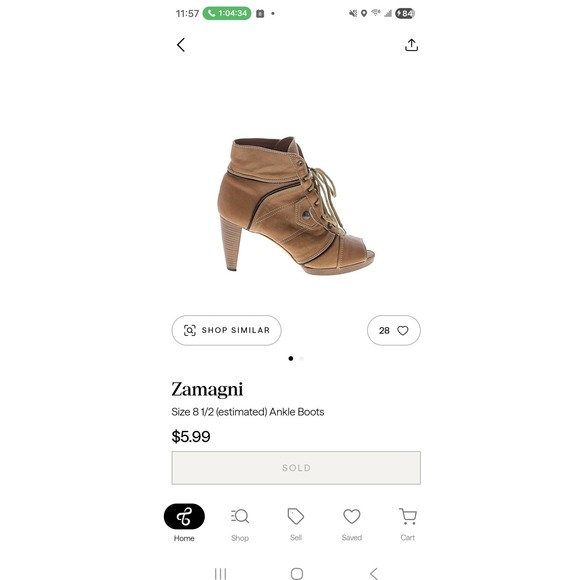Open the Shop tab
The image size is (580, 580).
point(240,525)
